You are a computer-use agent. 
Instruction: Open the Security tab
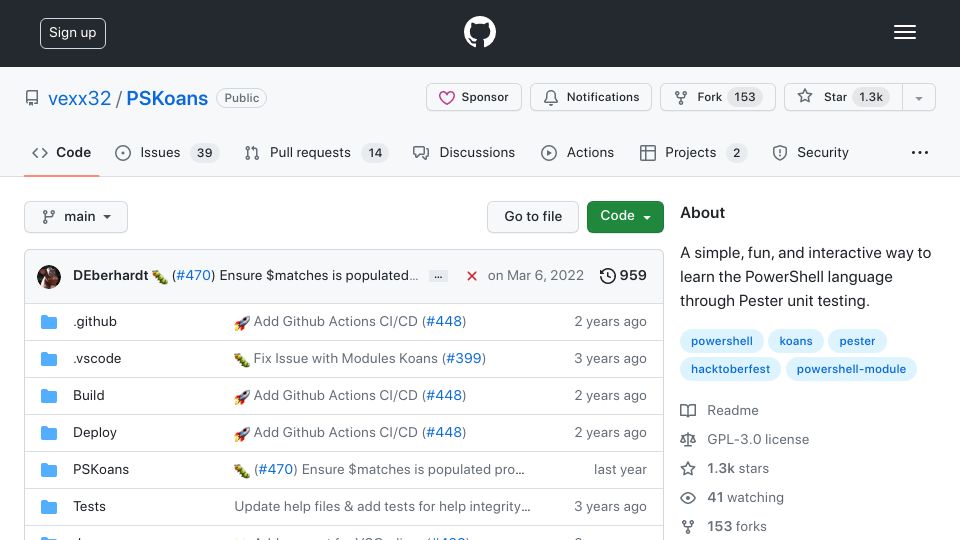811,152
